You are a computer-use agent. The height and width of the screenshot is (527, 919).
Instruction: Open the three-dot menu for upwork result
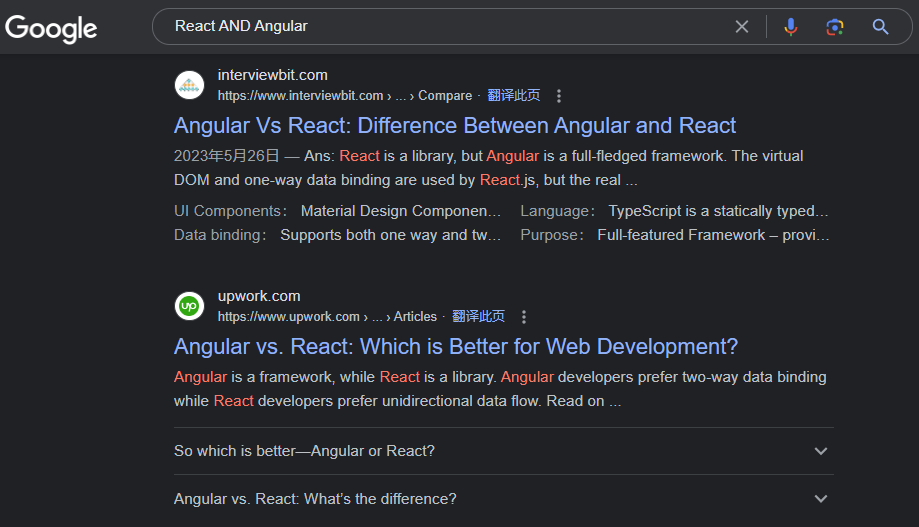523,317
